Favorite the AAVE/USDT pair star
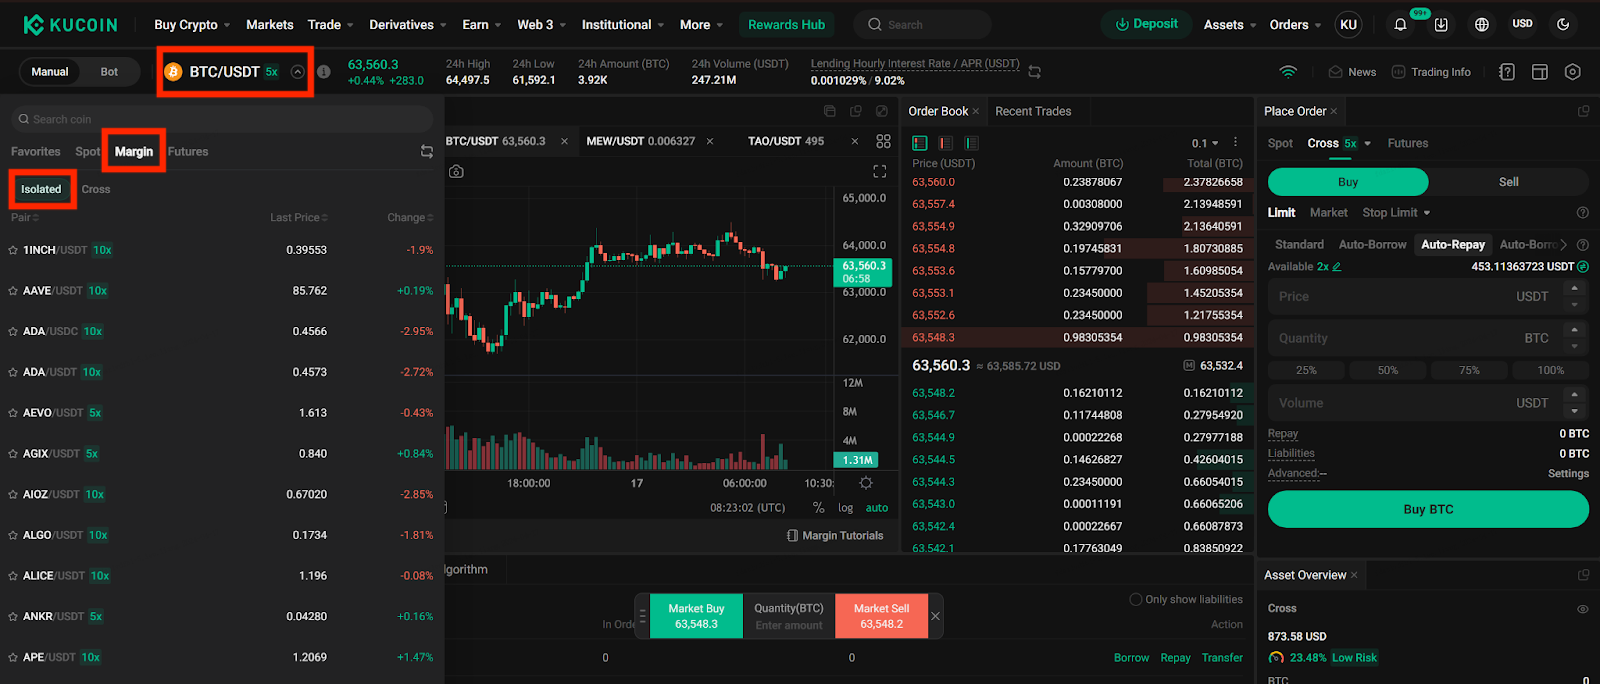Image resolution: width=1600 pixels, height=684 pixels. [x=13, y=291]
